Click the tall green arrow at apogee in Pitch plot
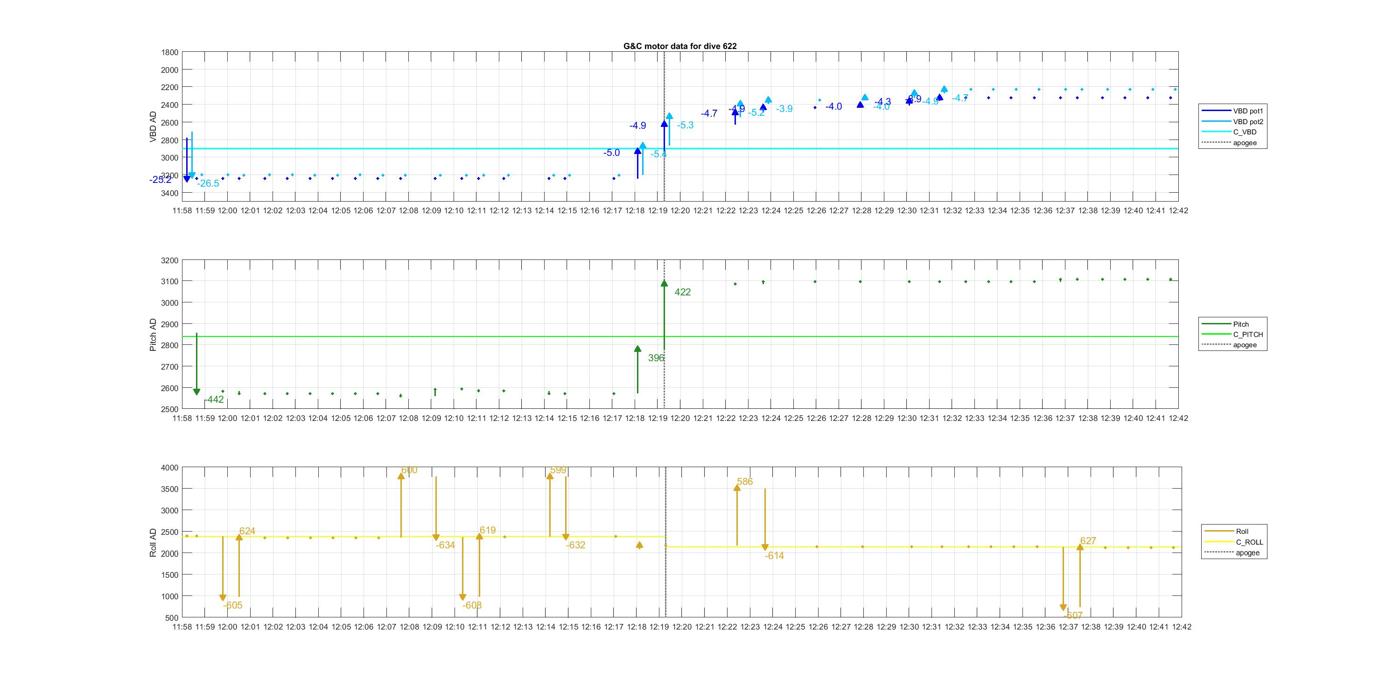 click(664, 315)
